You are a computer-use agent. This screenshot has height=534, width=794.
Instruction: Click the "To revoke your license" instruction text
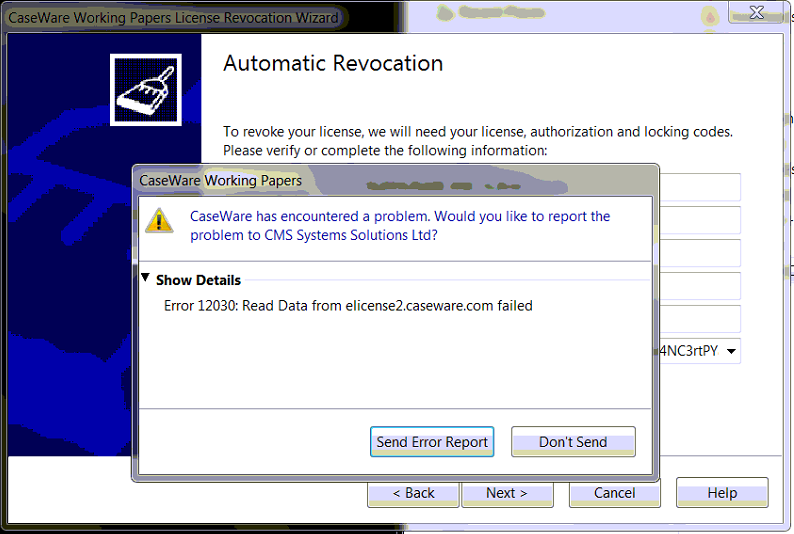(x=478, y=141)
